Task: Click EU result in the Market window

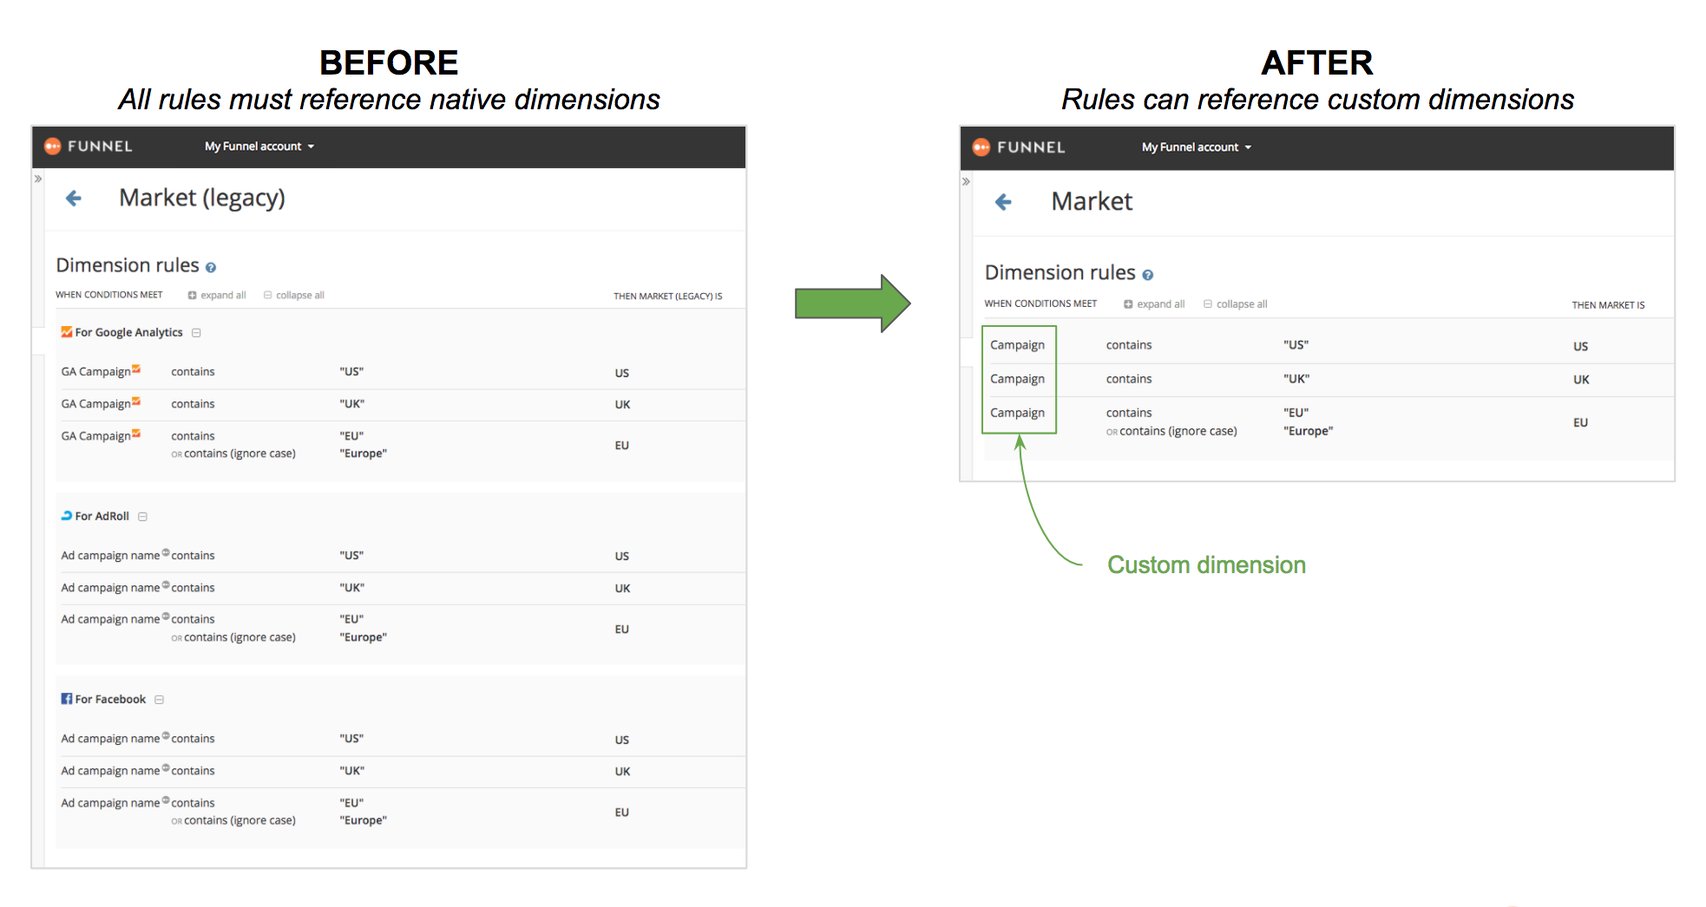Action: (1580, 423)
